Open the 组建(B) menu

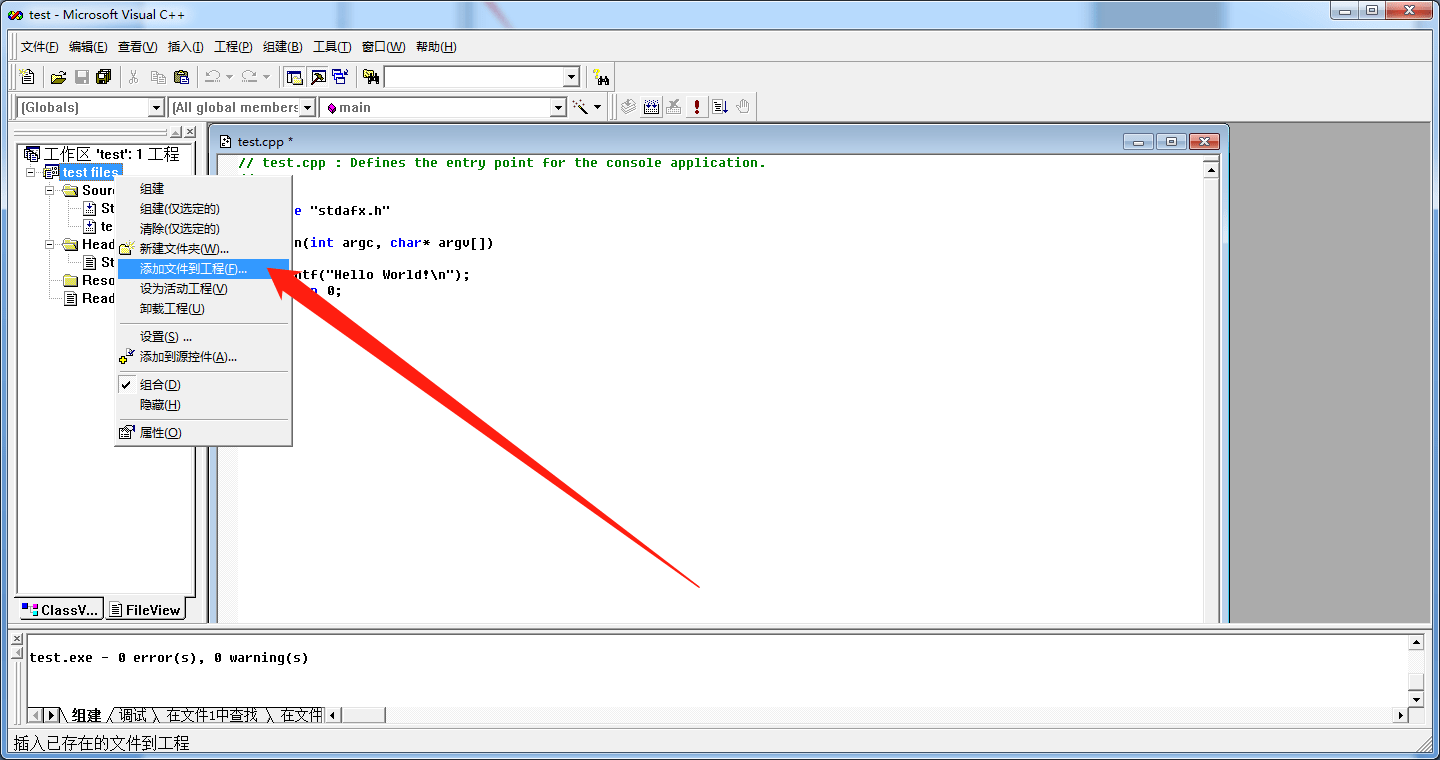click(282, 47)
